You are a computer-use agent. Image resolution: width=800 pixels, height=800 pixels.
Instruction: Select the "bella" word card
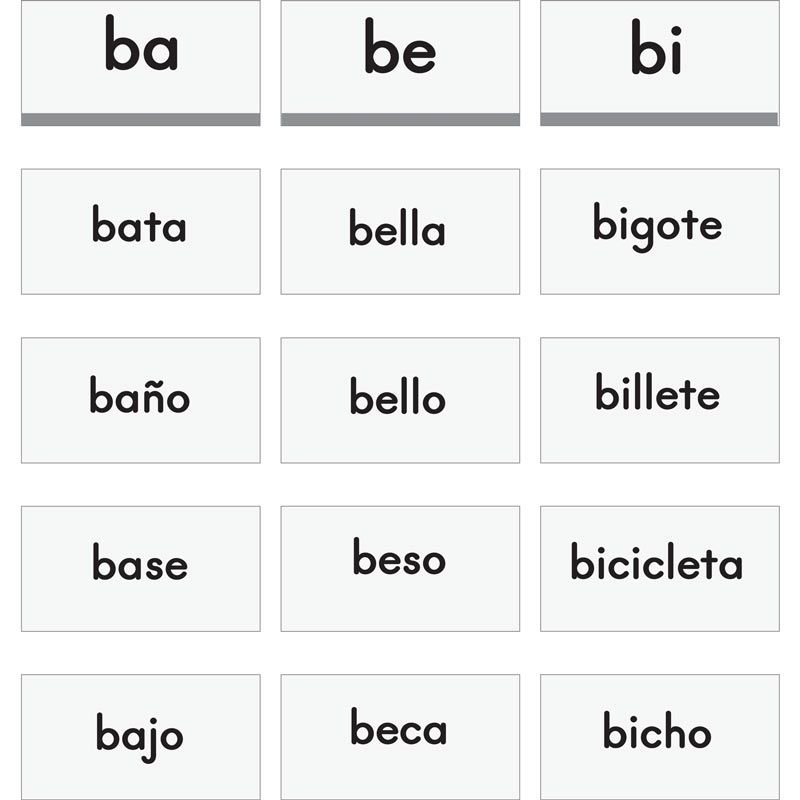point(400,231)
